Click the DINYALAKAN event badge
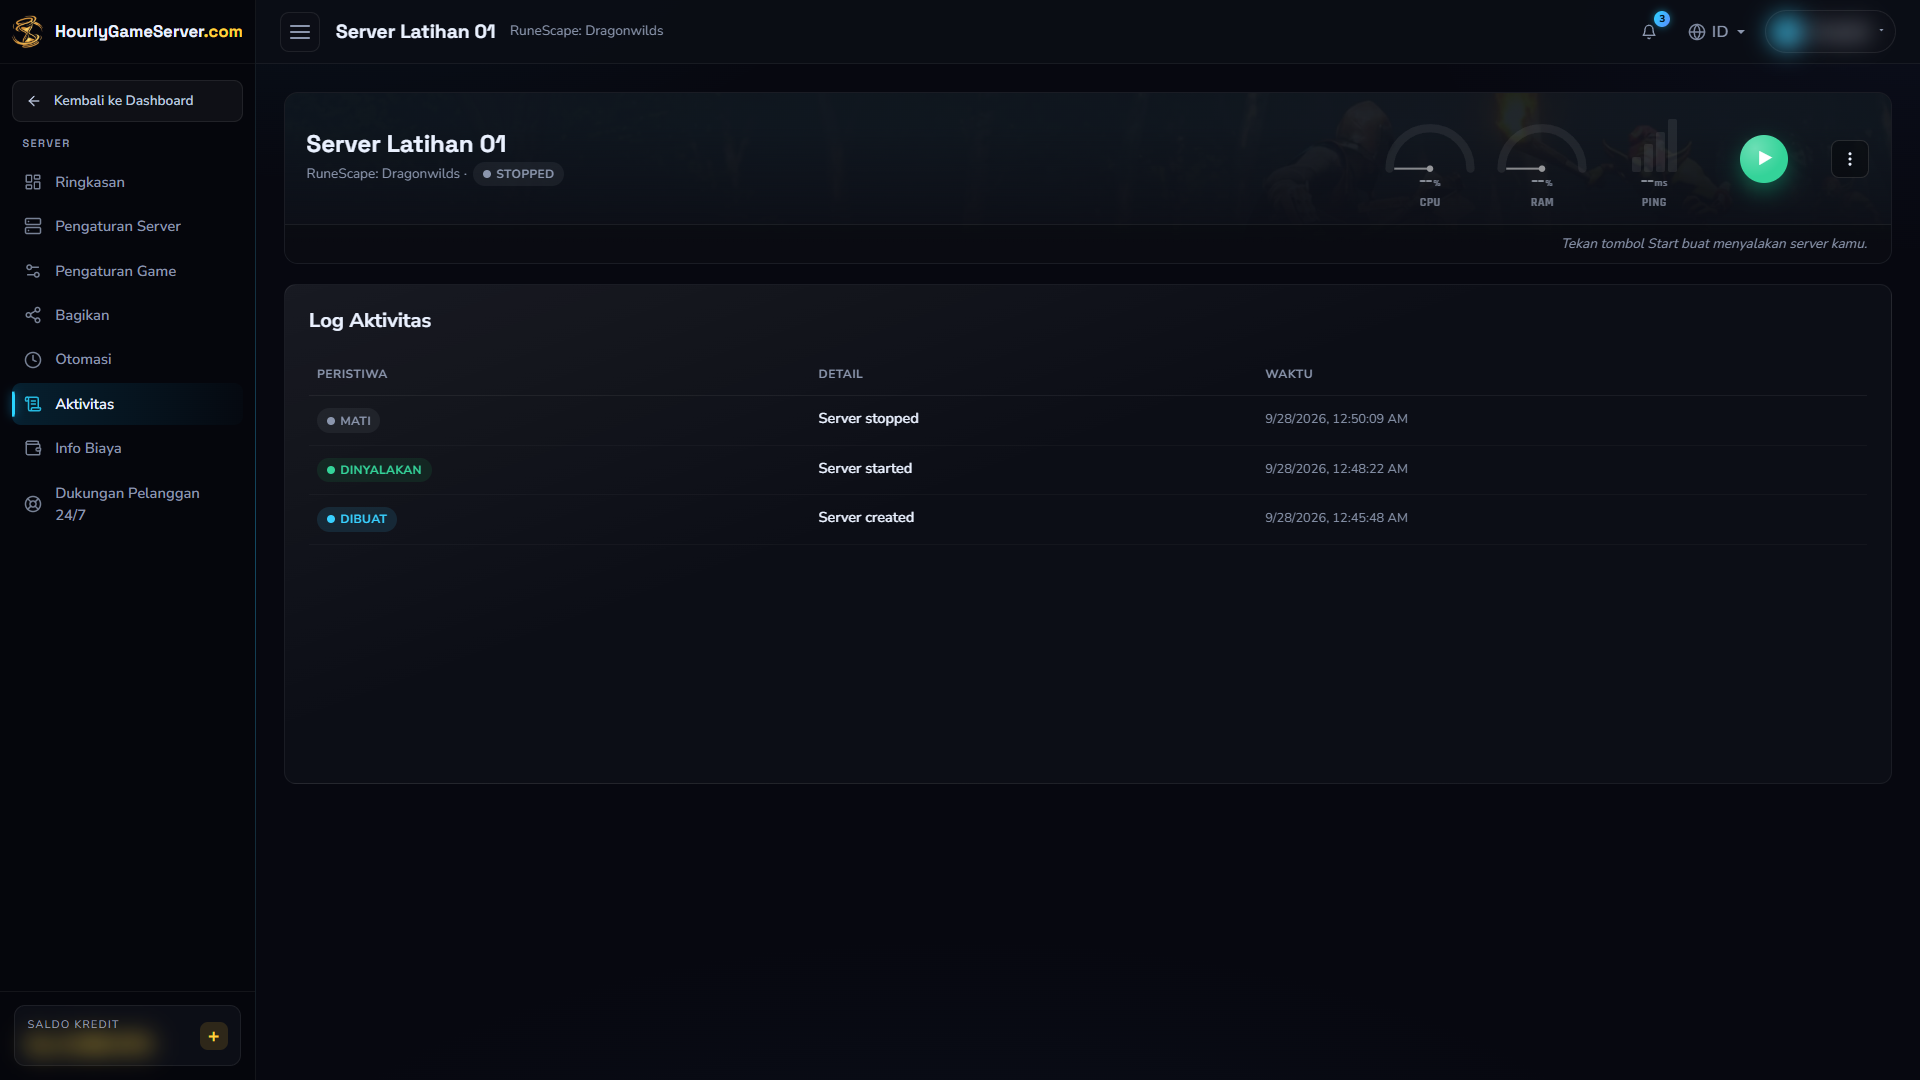Image resolution: width=1920 pixels, height=1080 pixels. (374, 470)
